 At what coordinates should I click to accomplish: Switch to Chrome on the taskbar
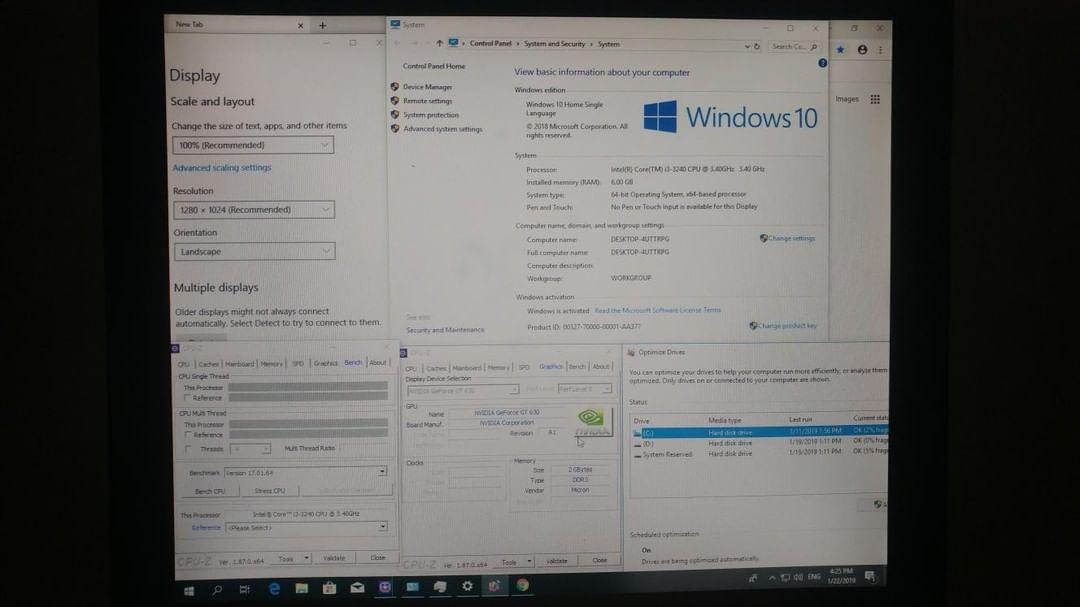tap(523, 585)
